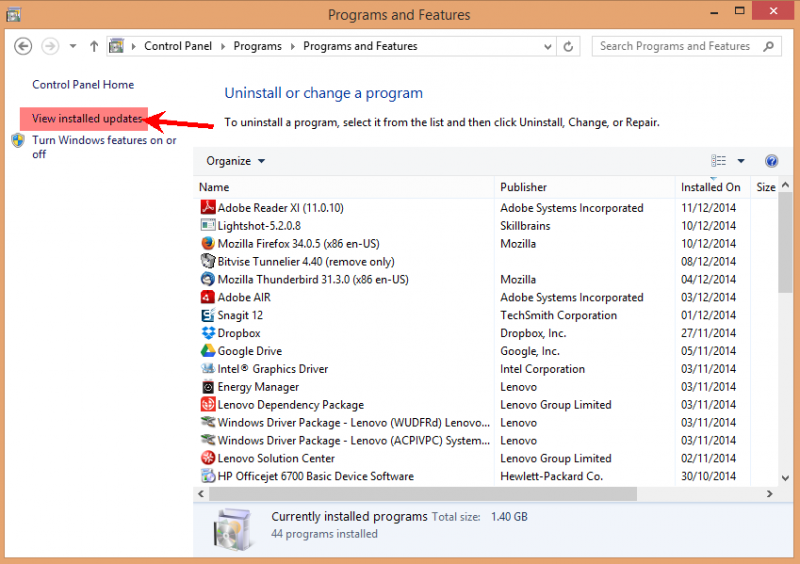Viewport: 800px width, 564px height.
Task: Sort by Name column header
Action: [343, 187]
